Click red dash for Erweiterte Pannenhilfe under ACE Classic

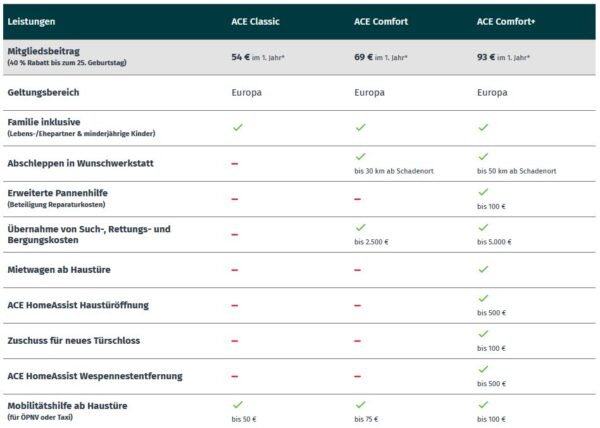pyautogui.click(x=235, y=199)
